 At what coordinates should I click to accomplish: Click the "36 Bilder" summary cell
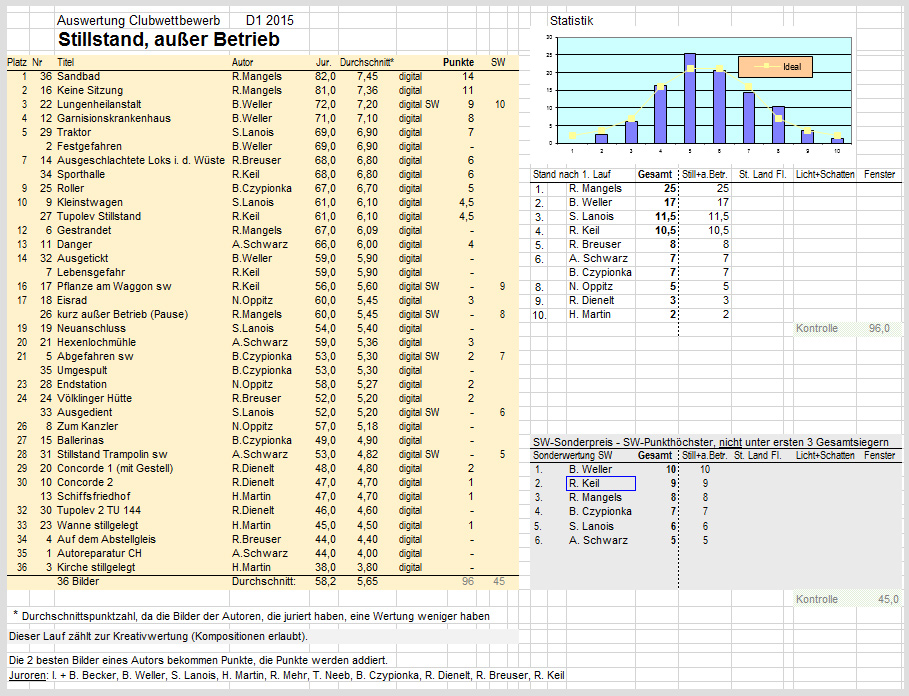(78, 581)
